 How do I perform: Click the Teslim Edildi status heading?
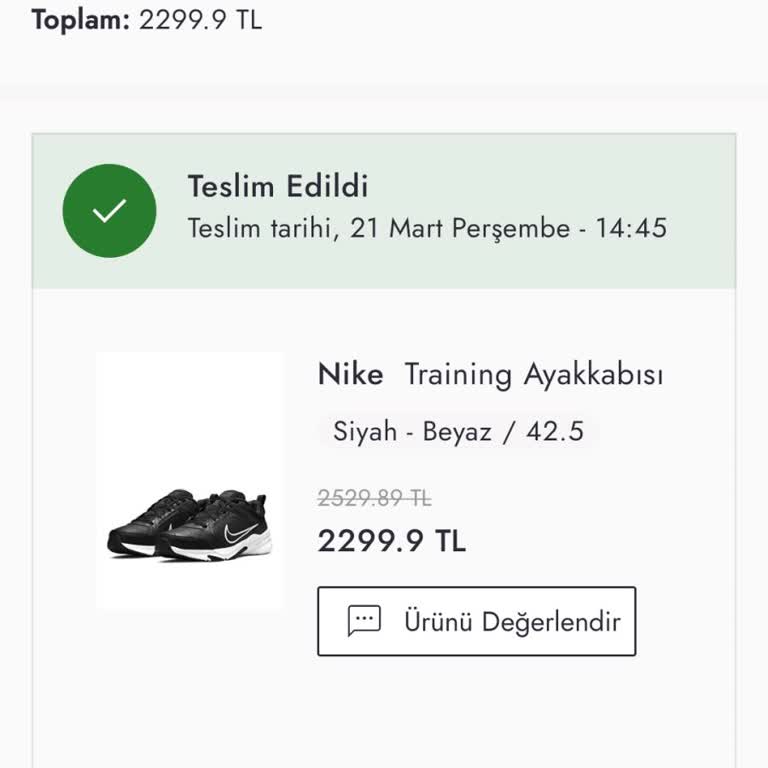(278, 186)
